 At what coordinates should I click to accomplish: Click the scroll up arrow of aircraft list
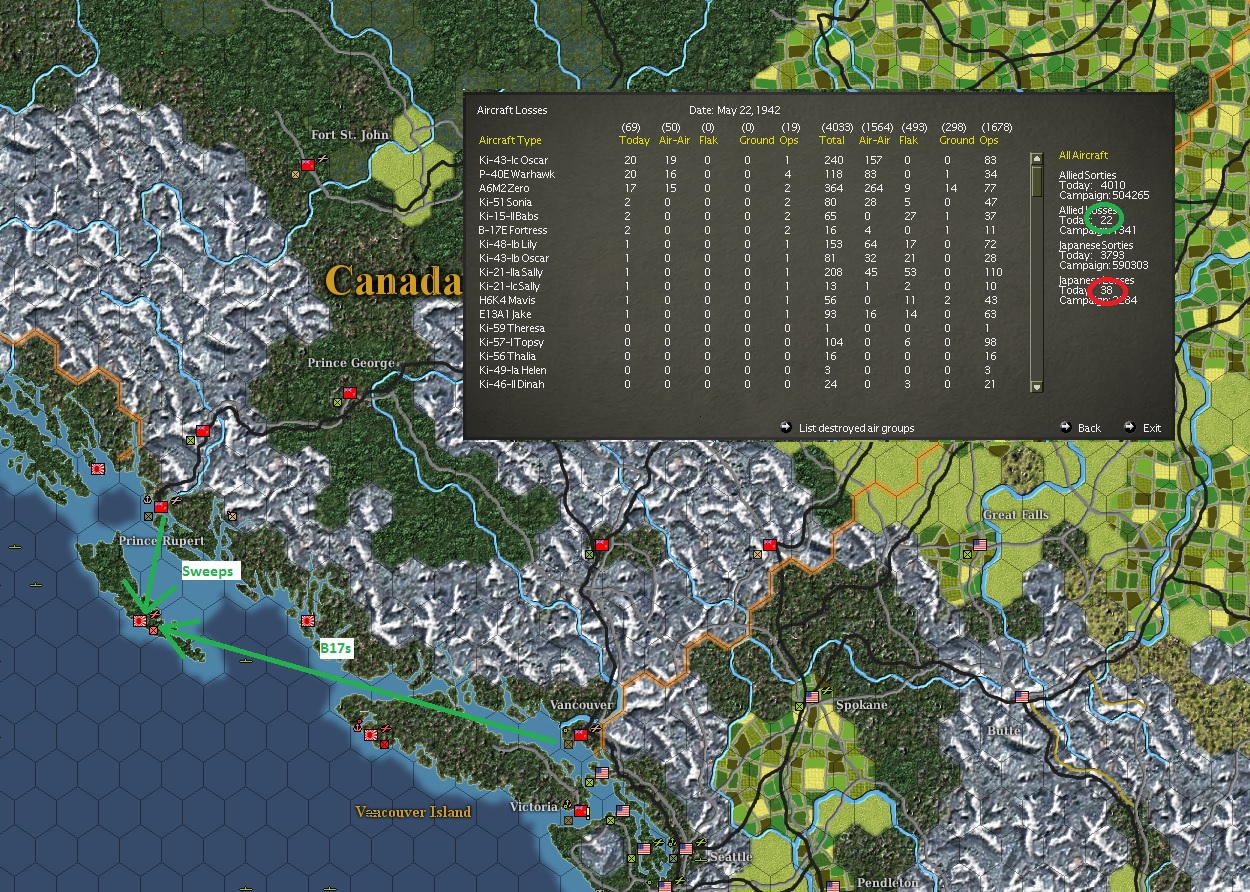click(x=1036, y=158)
